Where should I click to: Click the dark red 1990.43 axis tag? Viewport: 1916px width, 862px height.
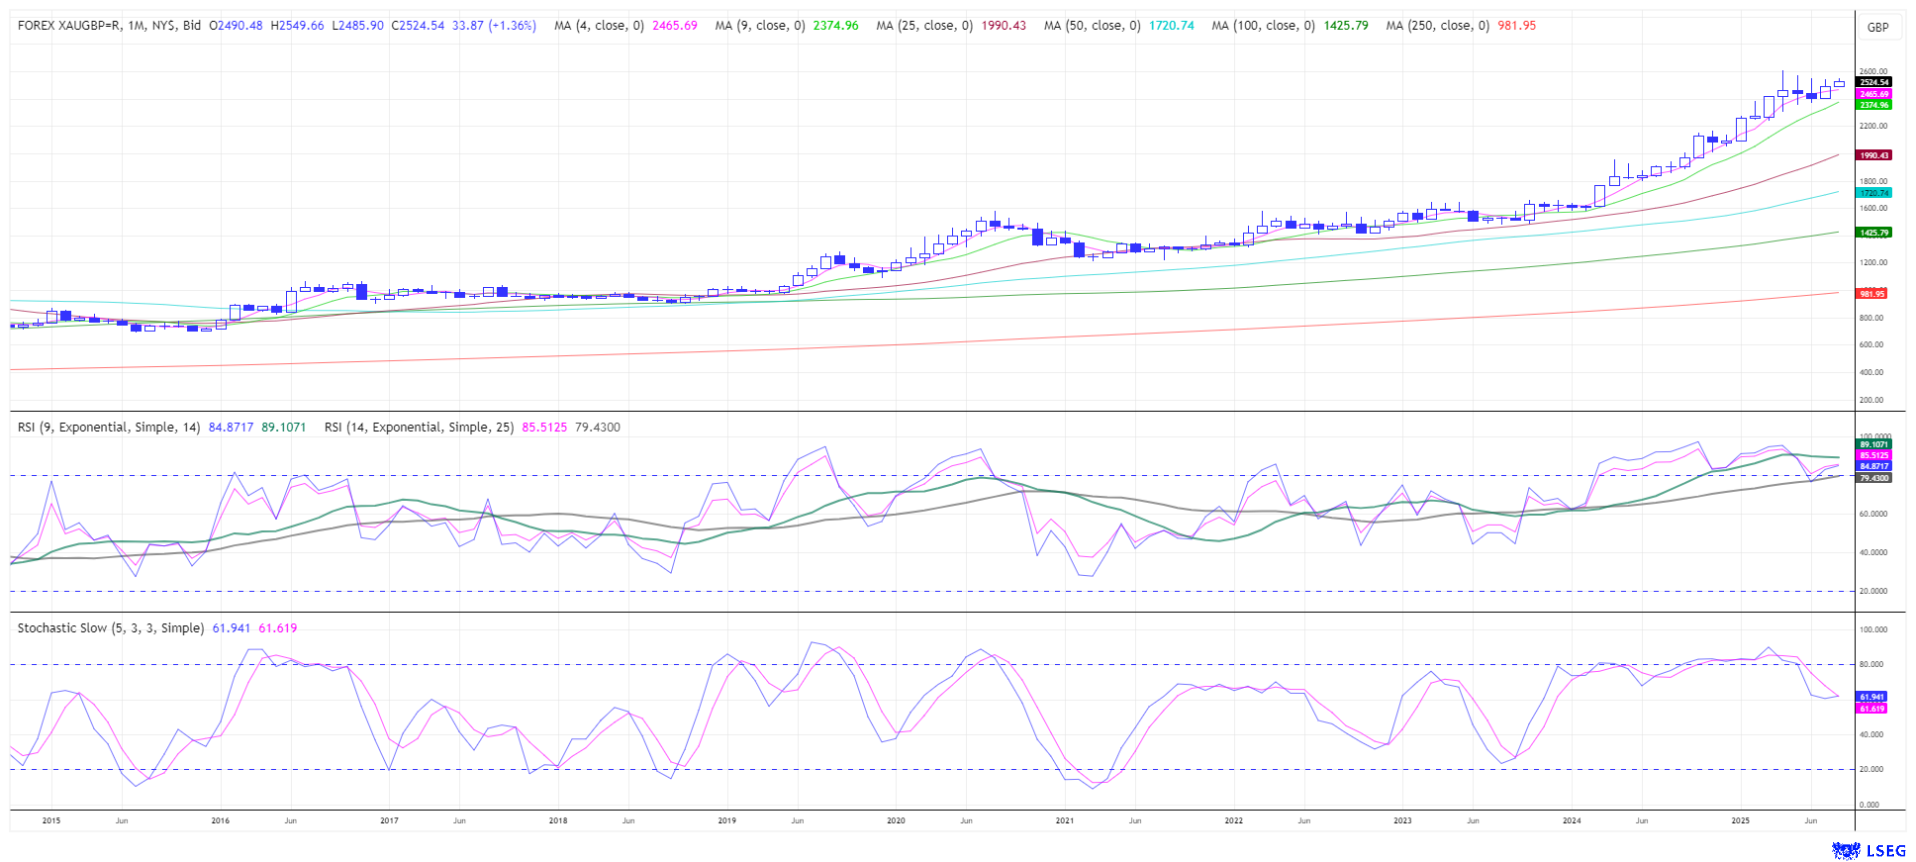[1873, 155]
